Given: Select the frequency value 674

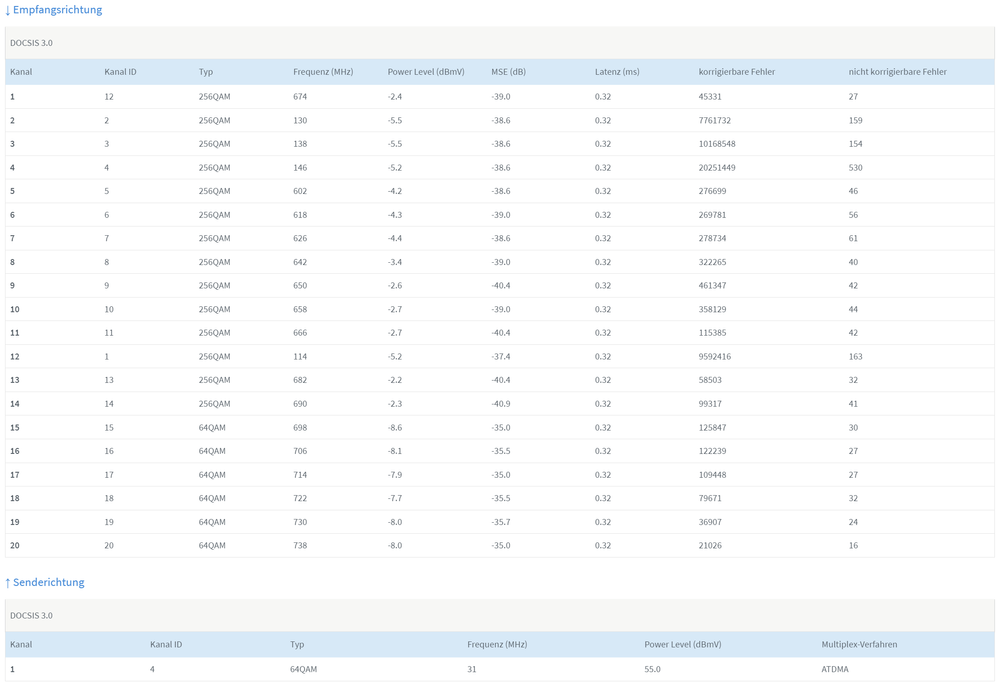Looking at the screenshot, I should 300,97.
